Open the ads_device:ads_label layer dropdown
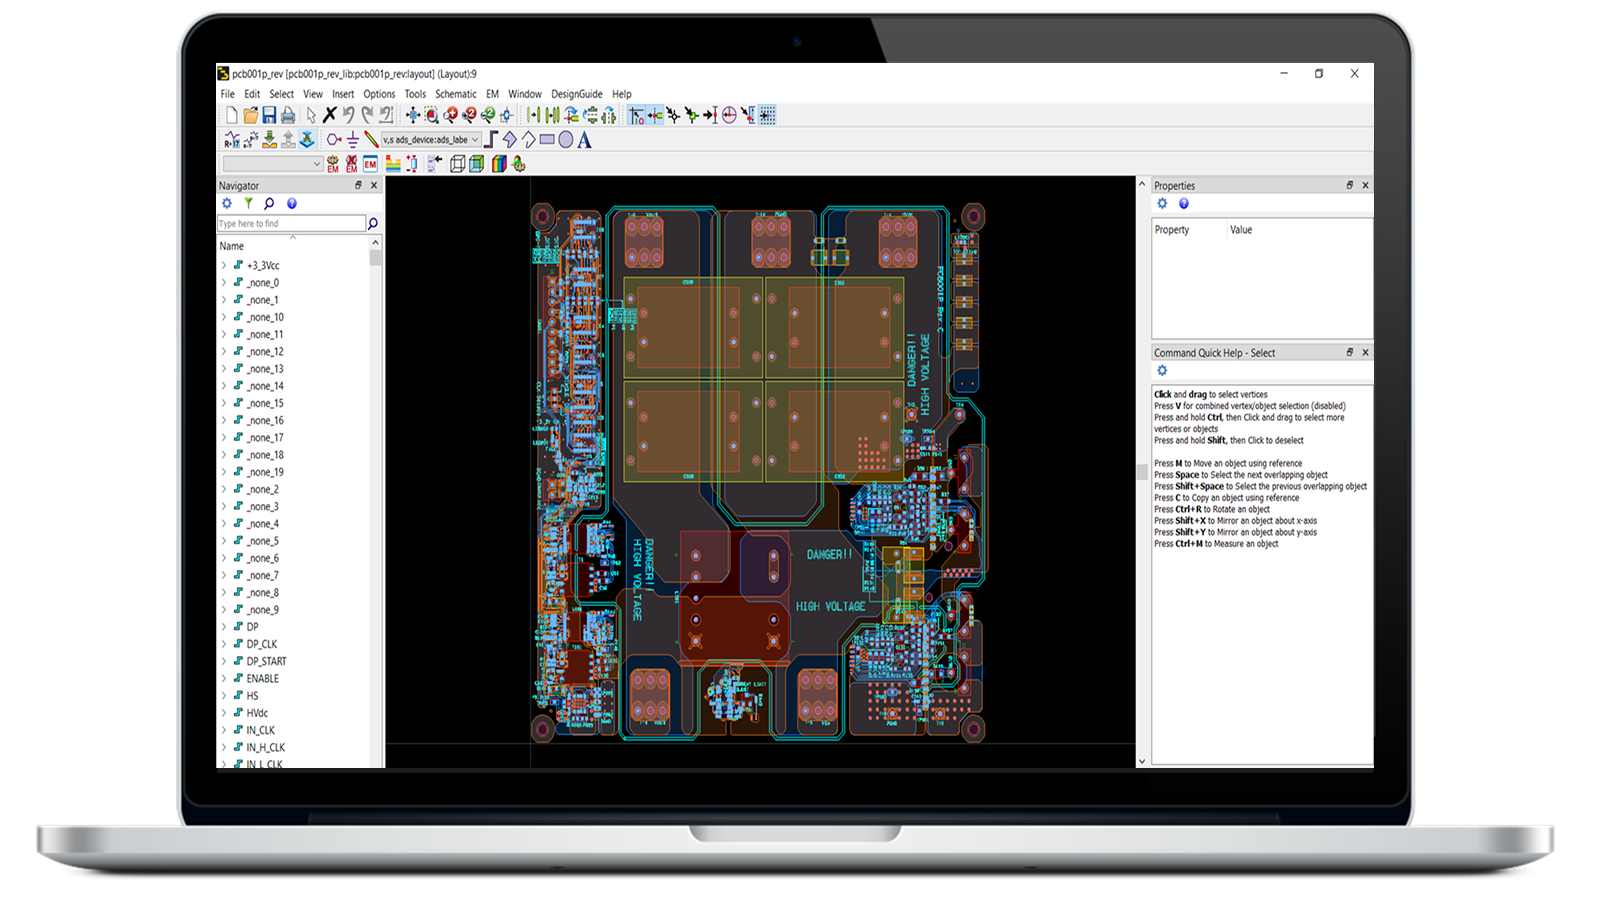Viewport: 1600px width, 900px height. tap(431, 140)
